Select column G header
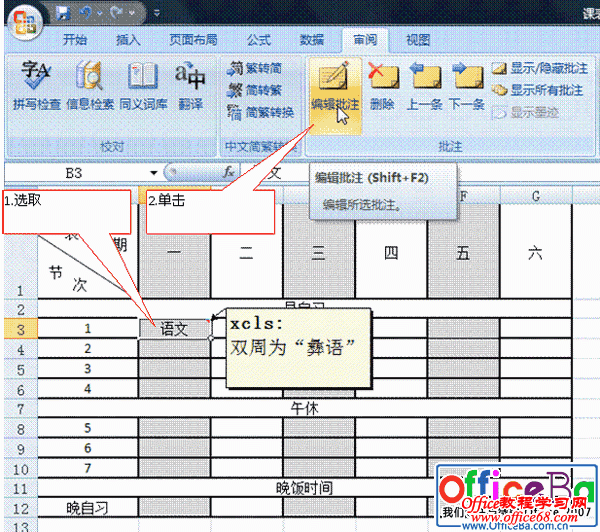The width and height of the screenshot is (600, 532). click(x=536, y=196)
